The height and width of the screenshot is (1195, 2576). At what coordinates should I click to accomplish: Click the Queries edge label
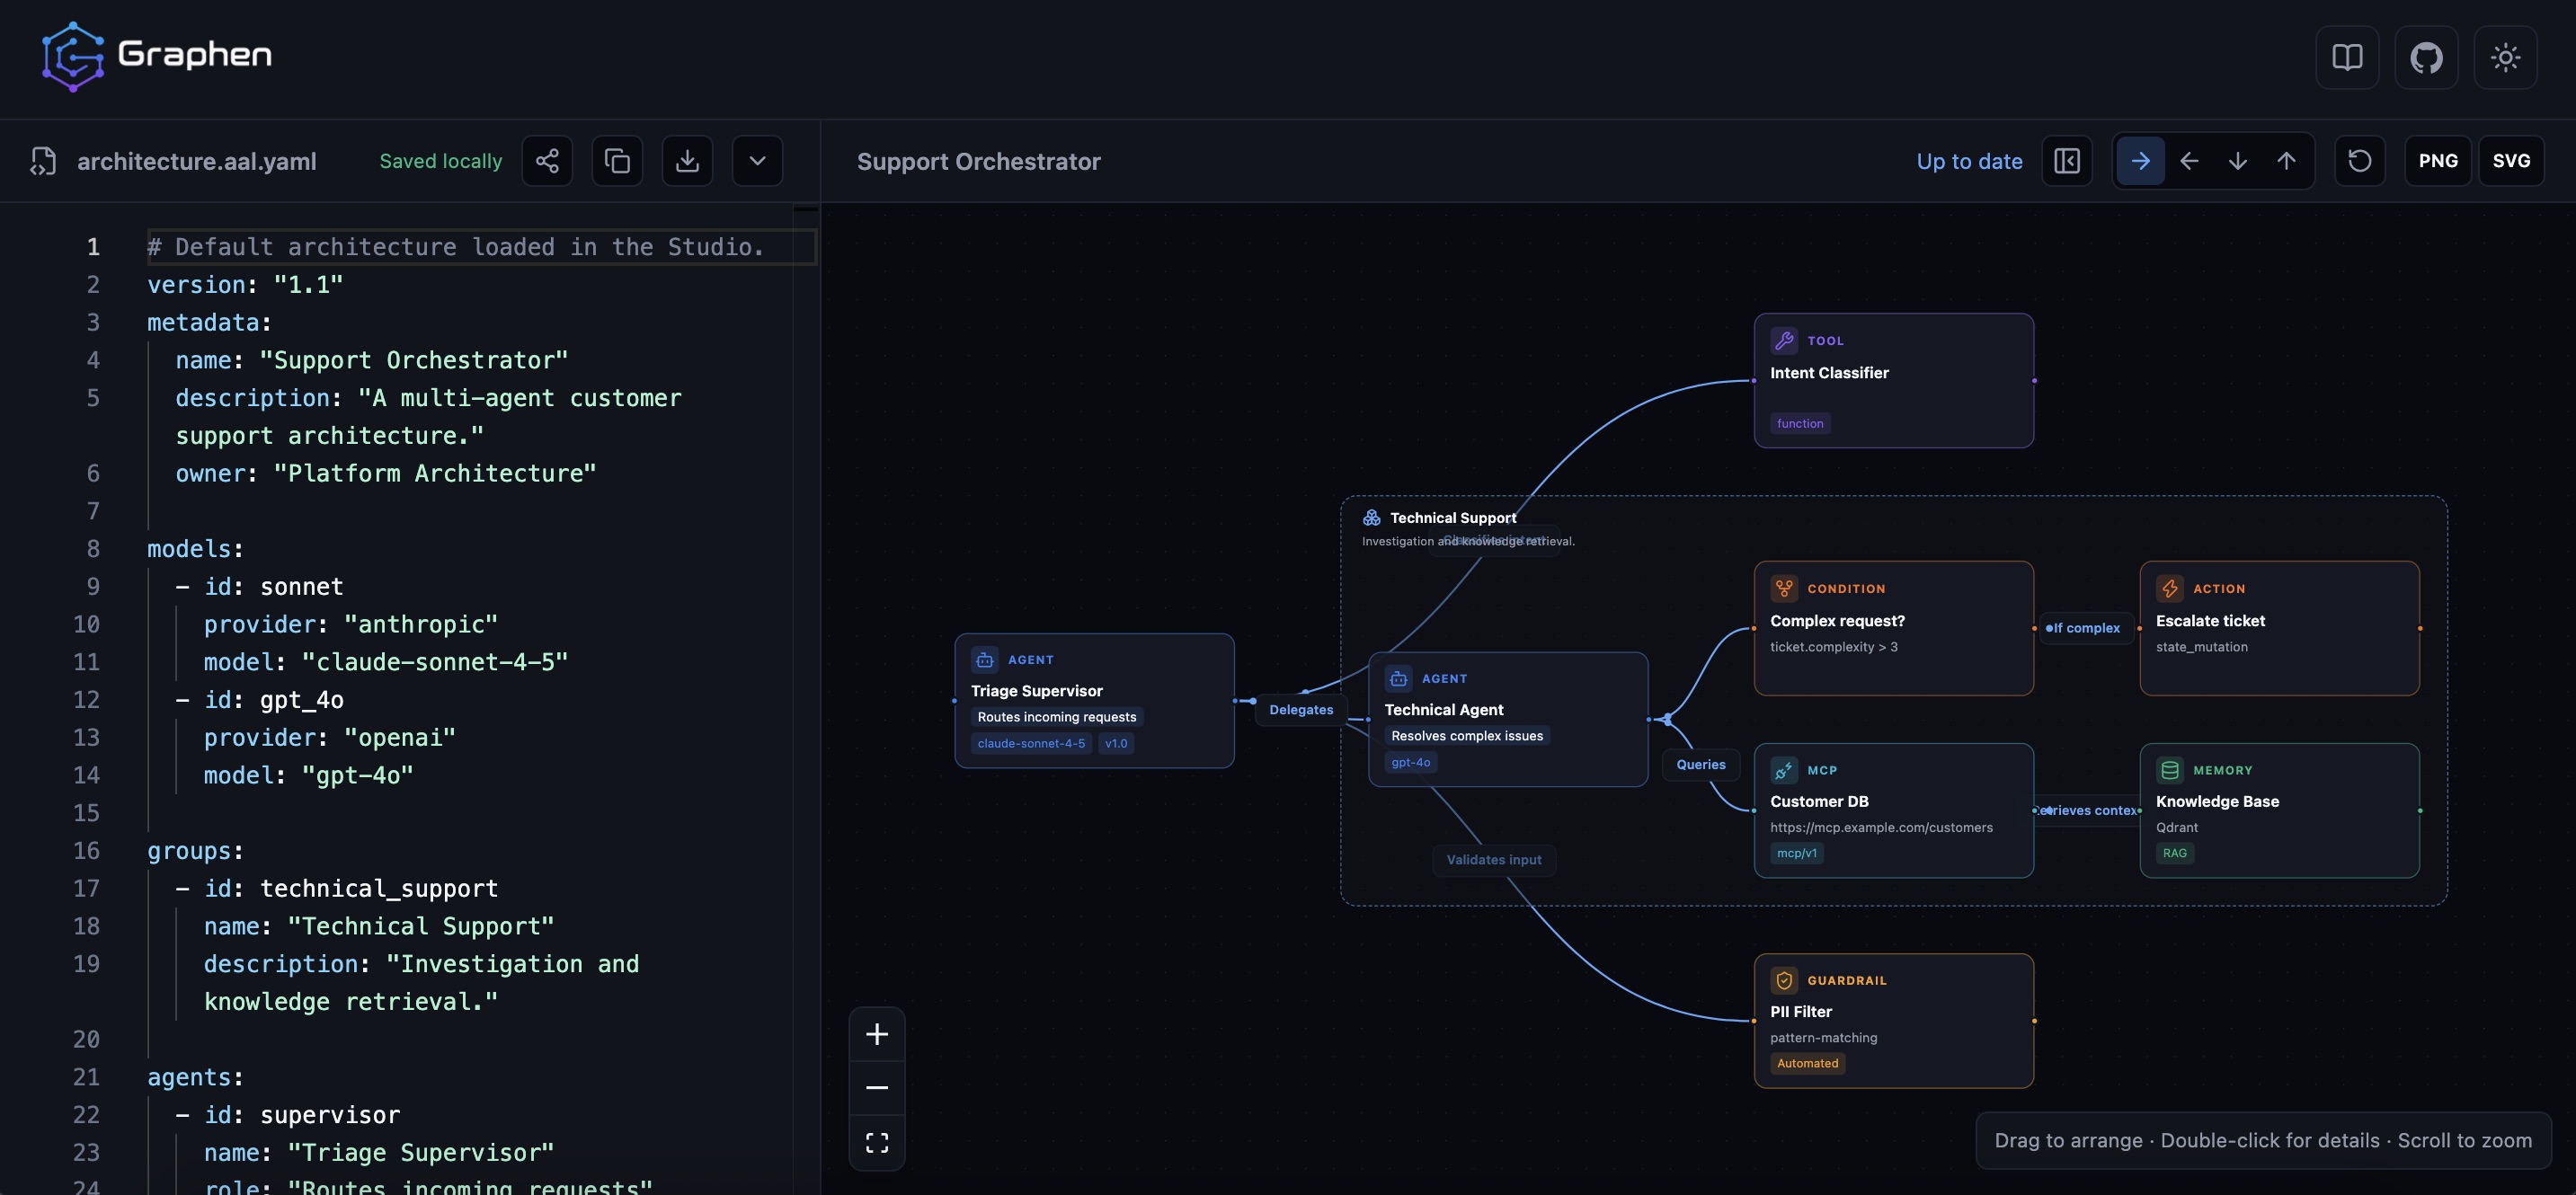click(x=1701, y=765)
